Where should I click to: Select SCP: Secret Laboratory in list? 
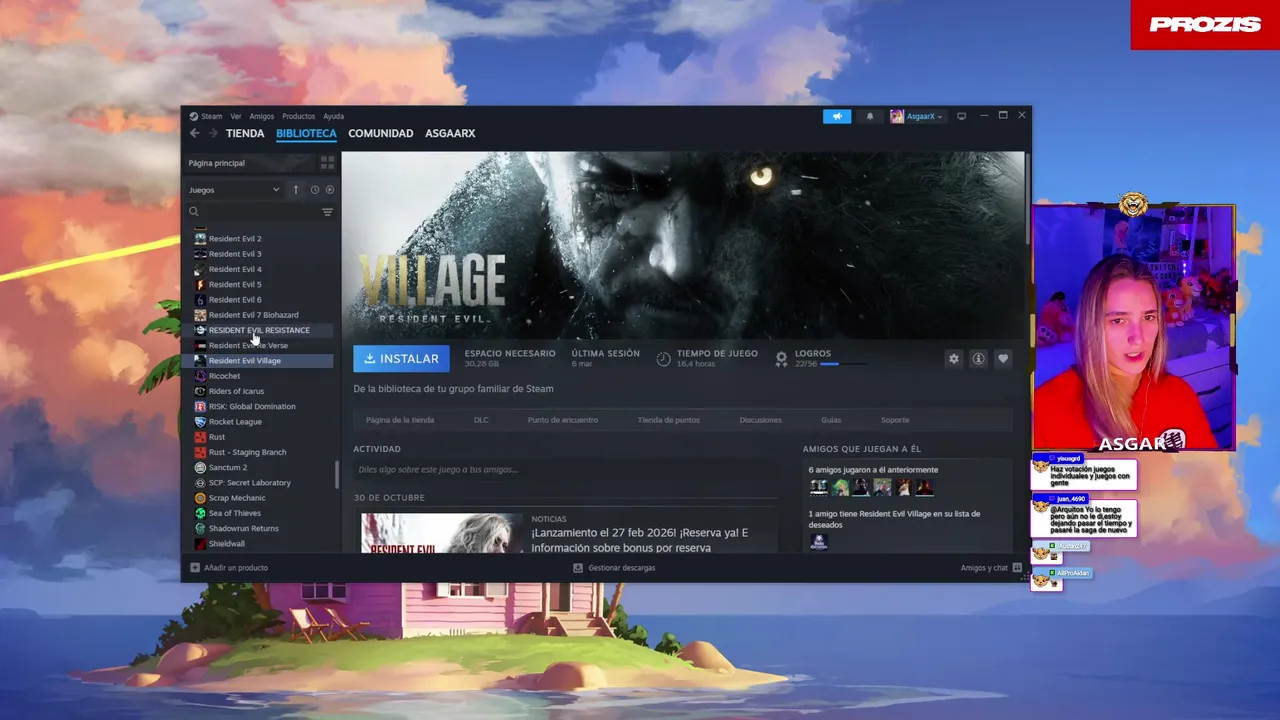coord(263,483)
